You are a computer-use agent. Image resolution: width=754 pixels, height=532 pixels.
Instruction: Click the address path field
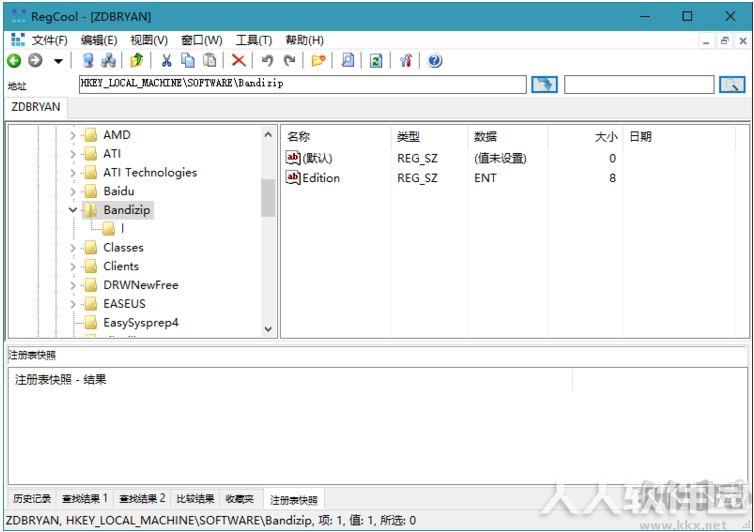[302, 84]
